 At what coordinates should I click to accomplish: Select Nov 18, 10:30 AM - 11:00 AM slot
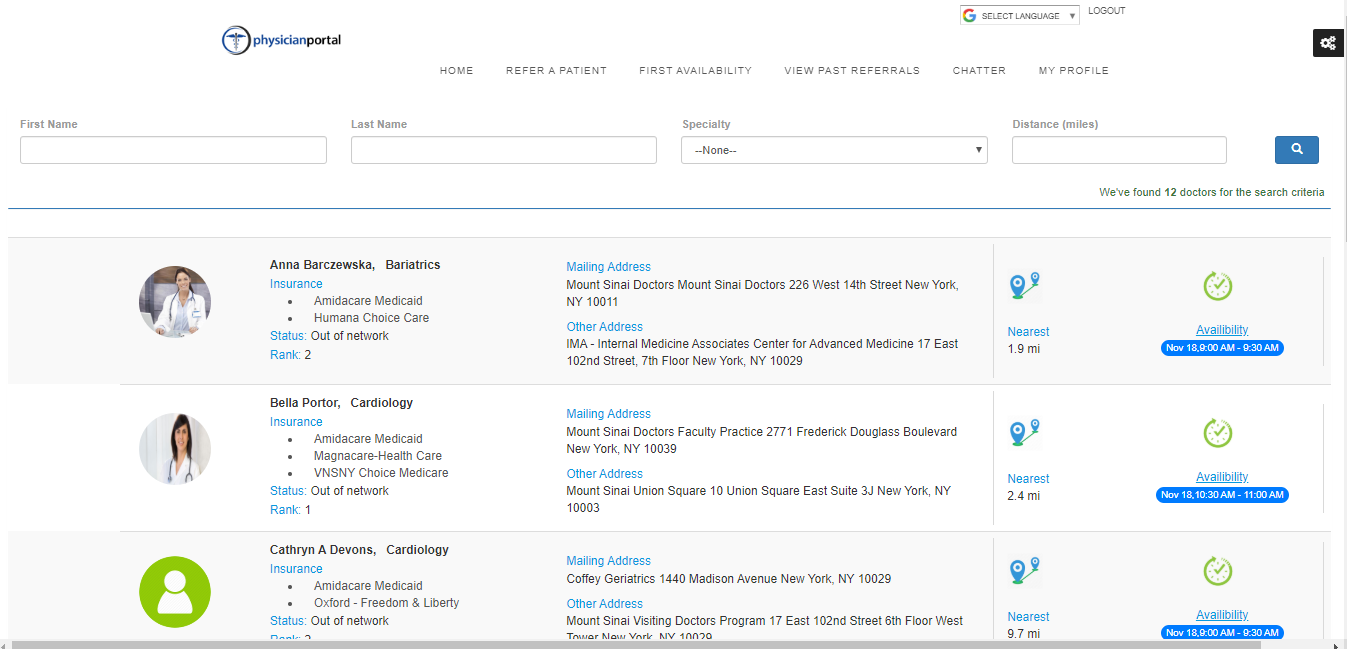[1222, 495]
